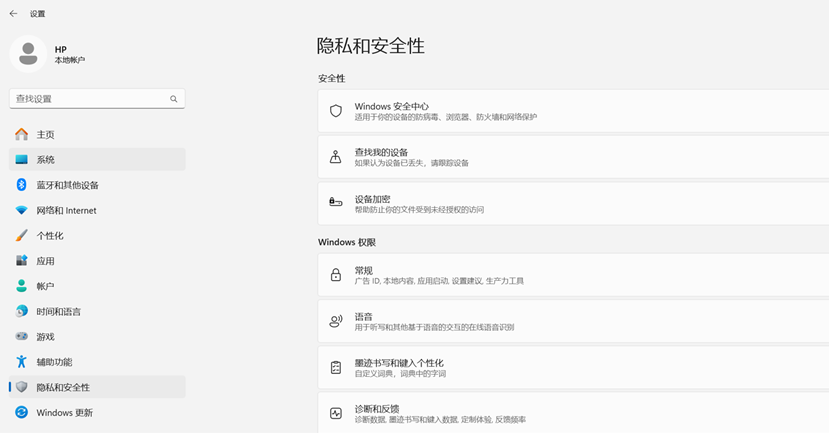The width and height of the screenshot is (829, 433).
Task: Open 设备加密 entry
Action: click(x=573, y=203)
